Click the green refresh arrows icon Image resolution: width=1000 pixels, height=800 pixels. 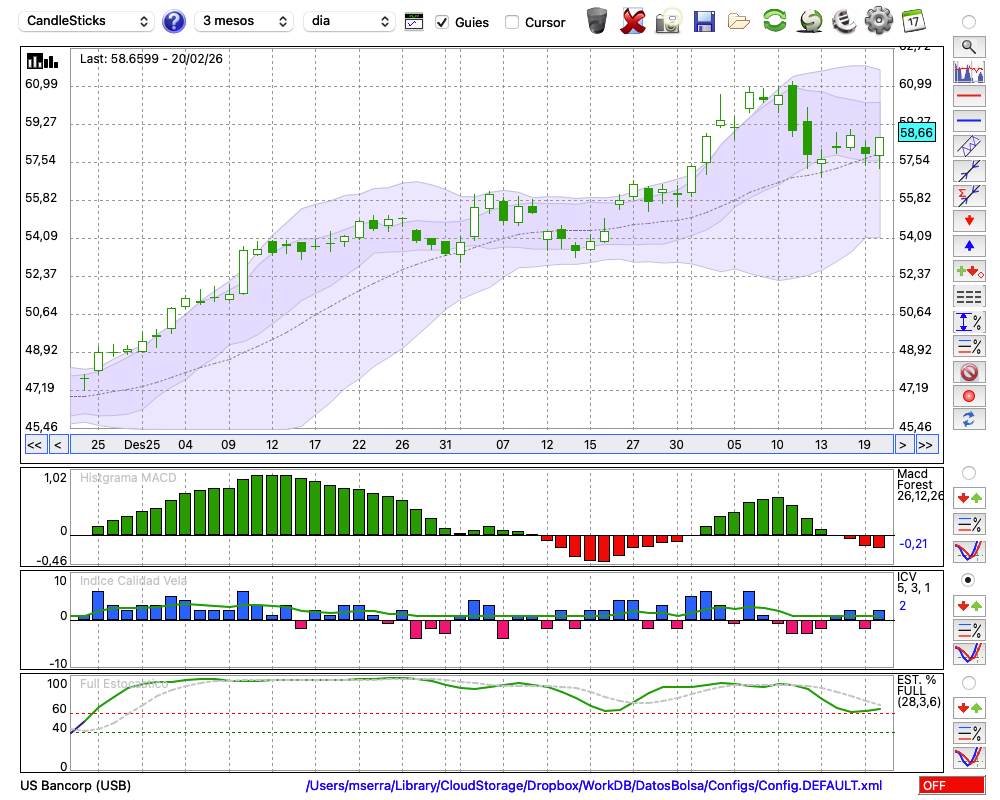(774, 20)
